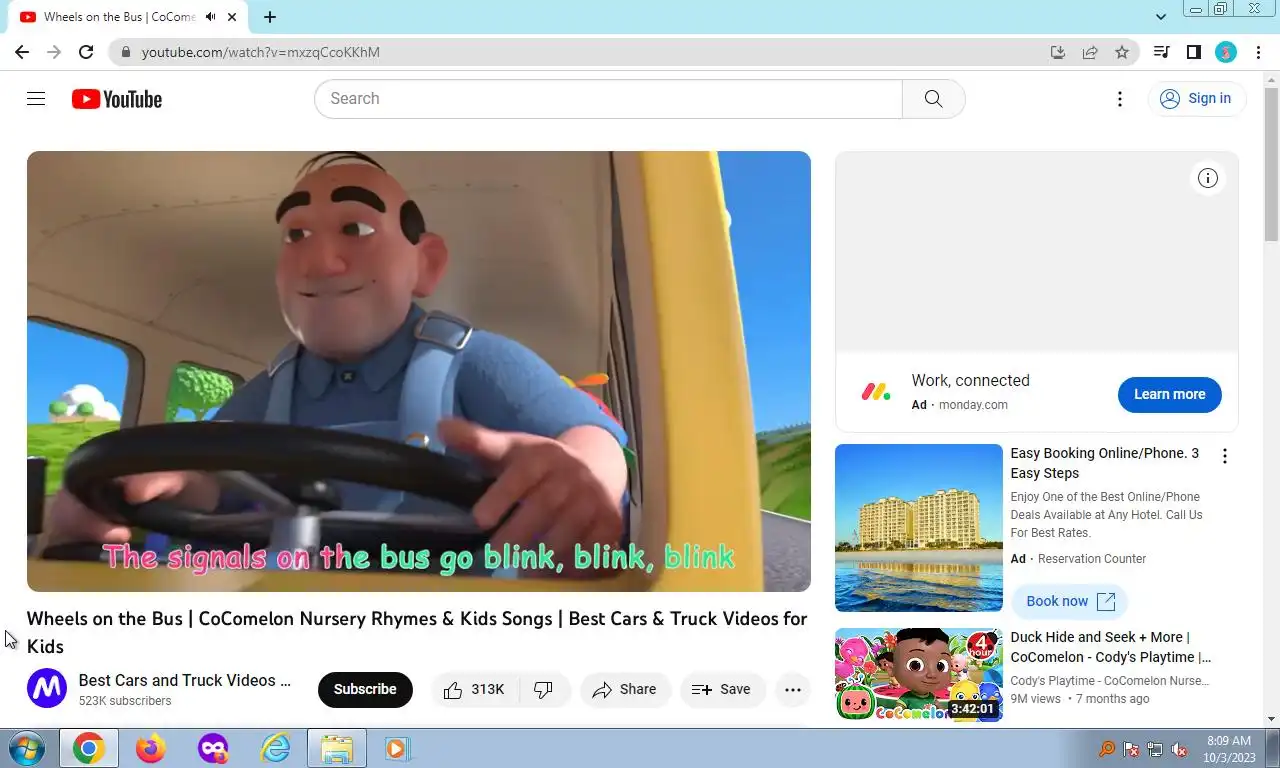Click Learn more on monday.com ad
Screen dimensions: 1280x768
(x=1169, y=394)
